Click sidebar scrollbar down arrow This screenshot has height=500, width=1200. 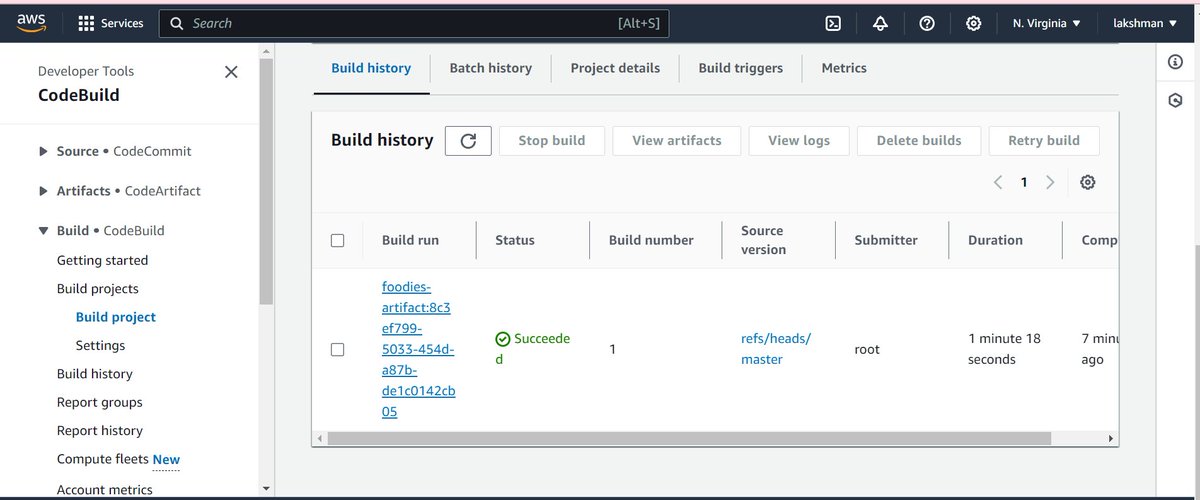pos(266,488)
